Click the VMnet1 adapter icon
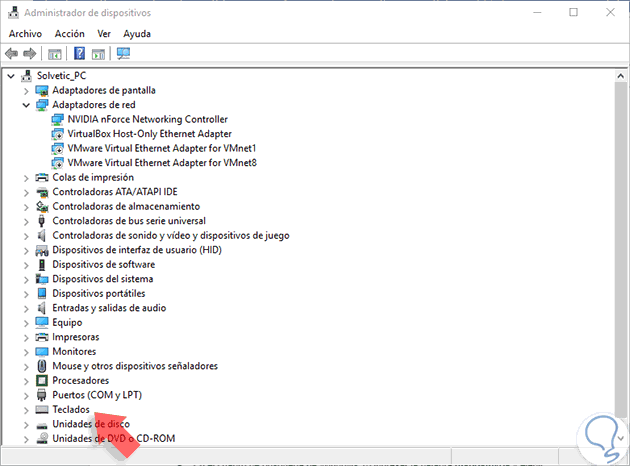 57,148
